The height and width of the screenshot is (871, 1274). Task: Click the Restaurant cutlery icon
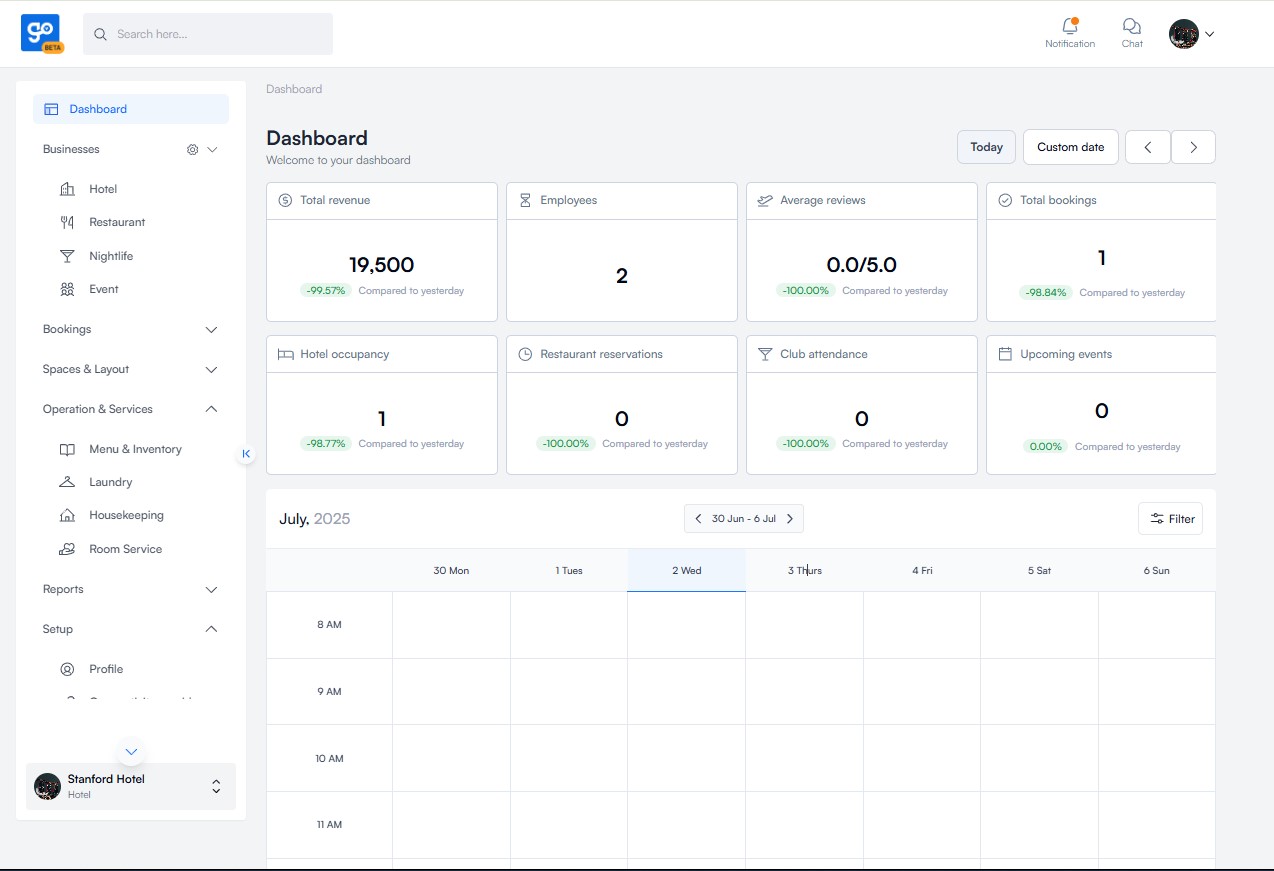tap(67, 222)
